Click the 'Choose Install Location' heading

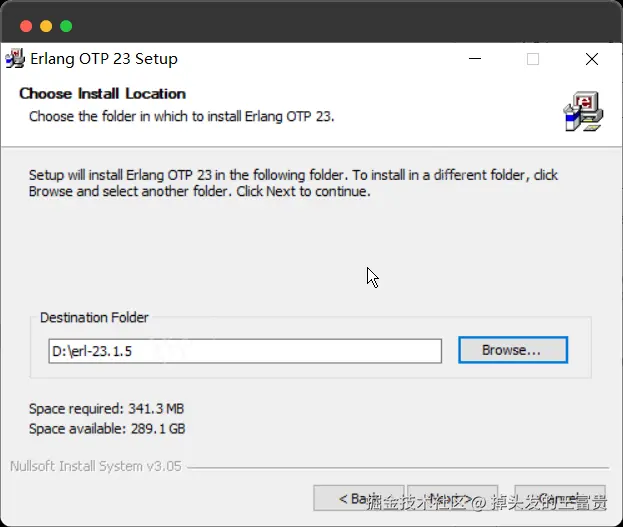click(x=103, y=93)
